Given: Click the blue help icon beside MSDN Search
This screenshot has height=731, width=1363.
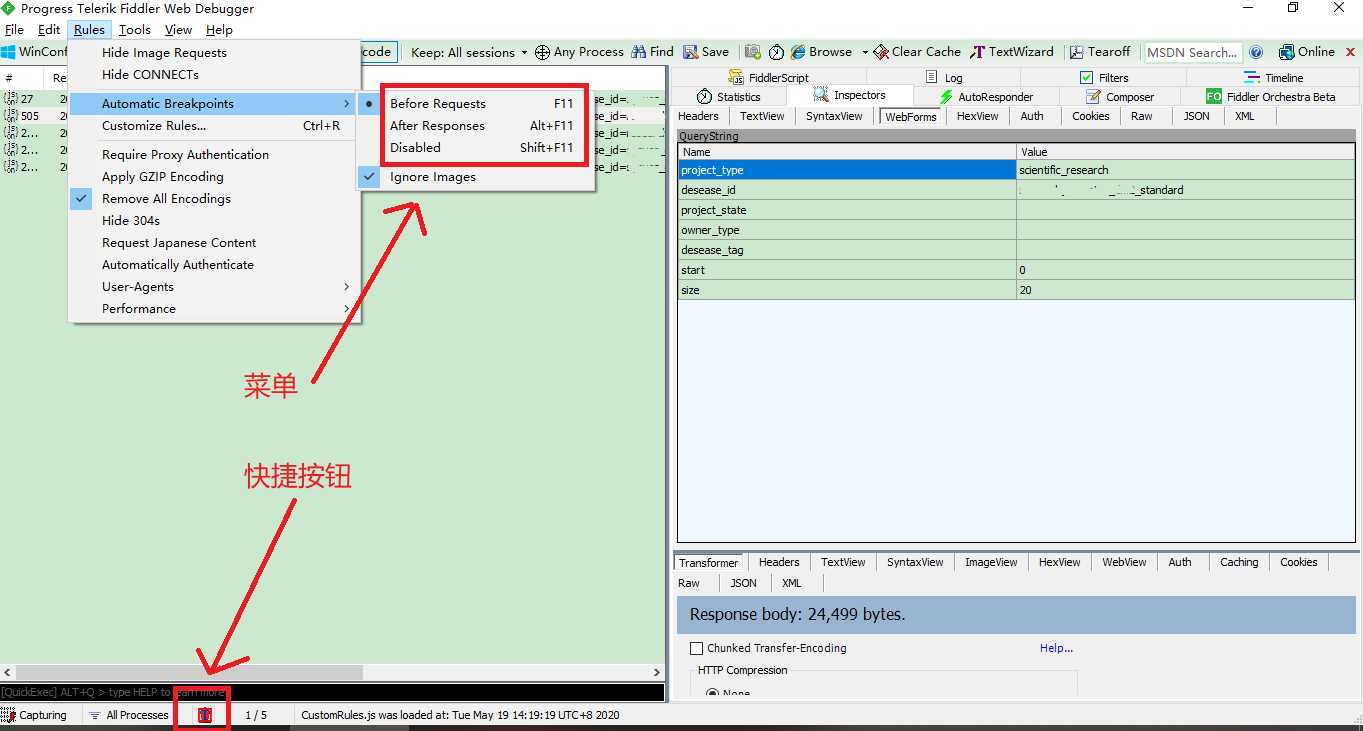Looking at the screenshot, I should coord(1256,52).
